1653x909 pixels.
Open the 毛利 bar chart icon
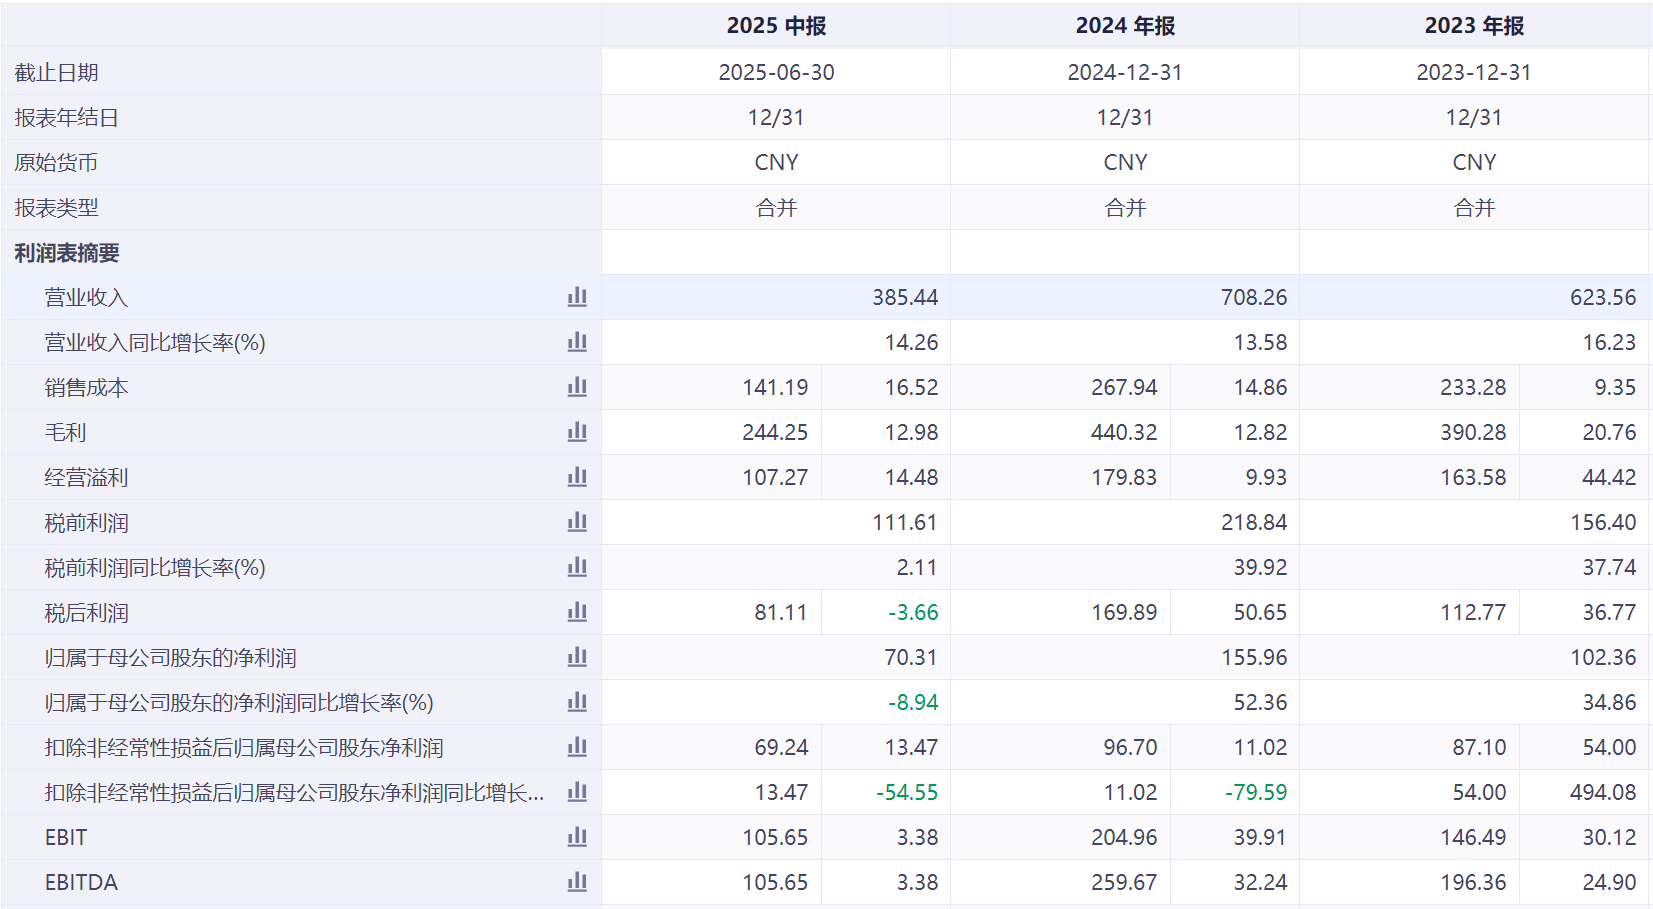point(577,432)
